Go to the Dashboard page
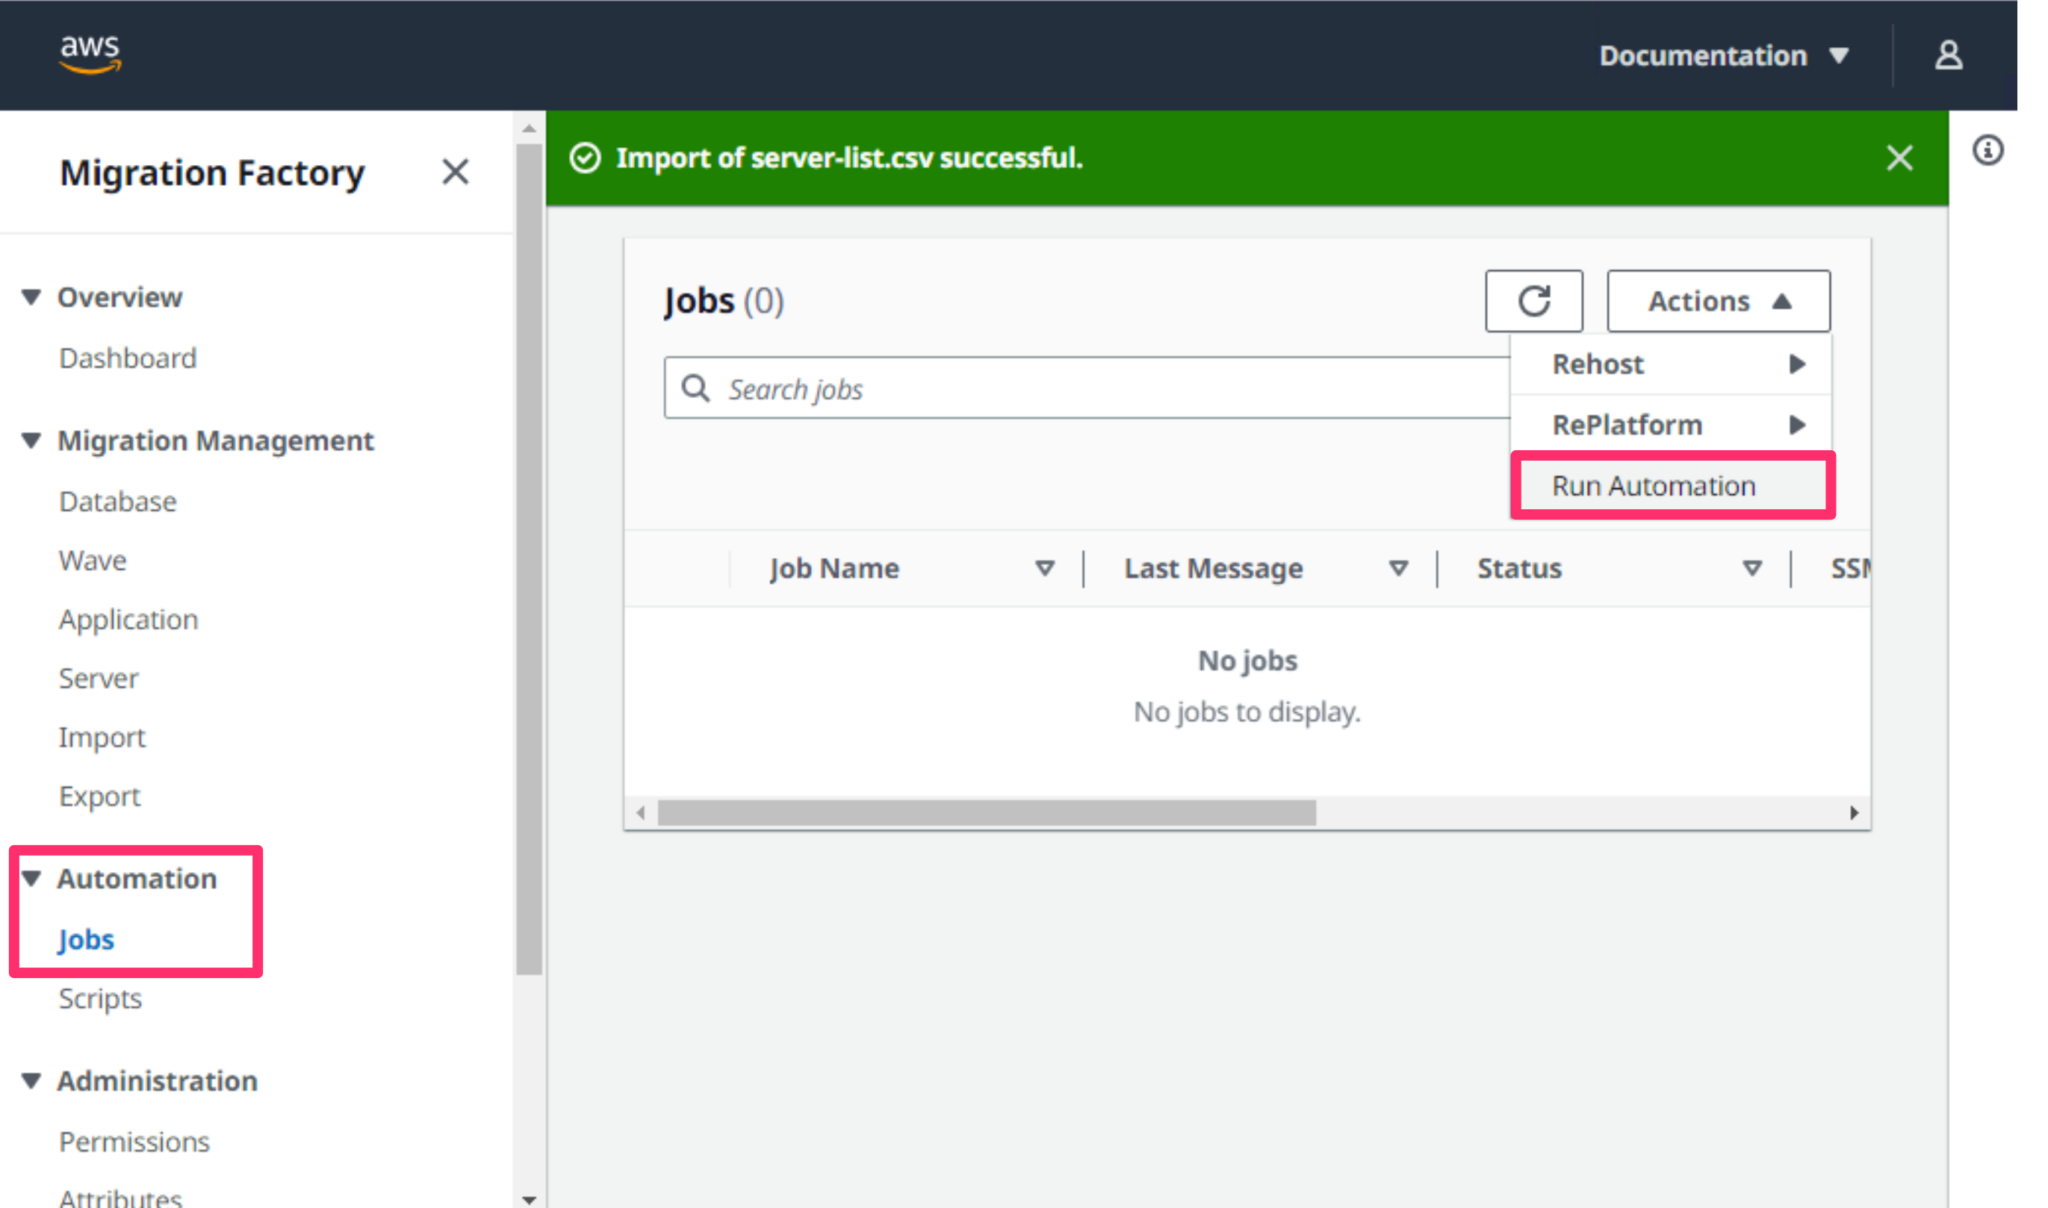This screenshot has height=1208, width=2048. [127, 357]
